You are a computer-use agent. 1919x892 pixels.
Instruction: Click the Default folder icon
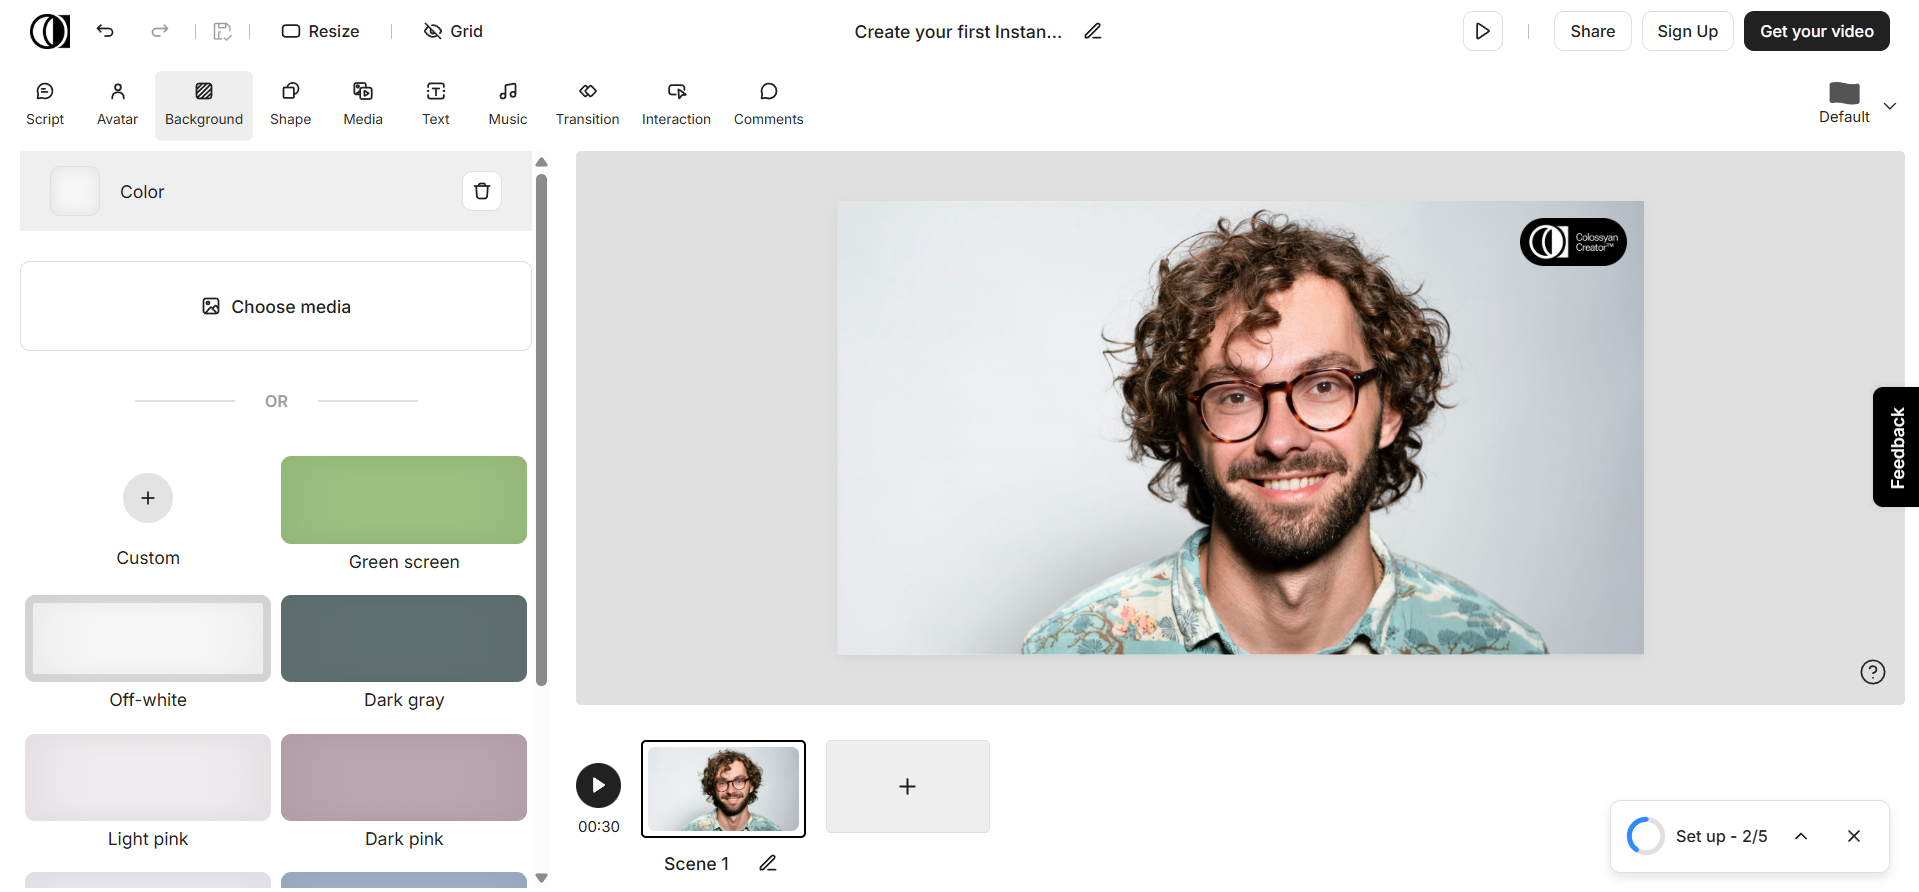1844,93
